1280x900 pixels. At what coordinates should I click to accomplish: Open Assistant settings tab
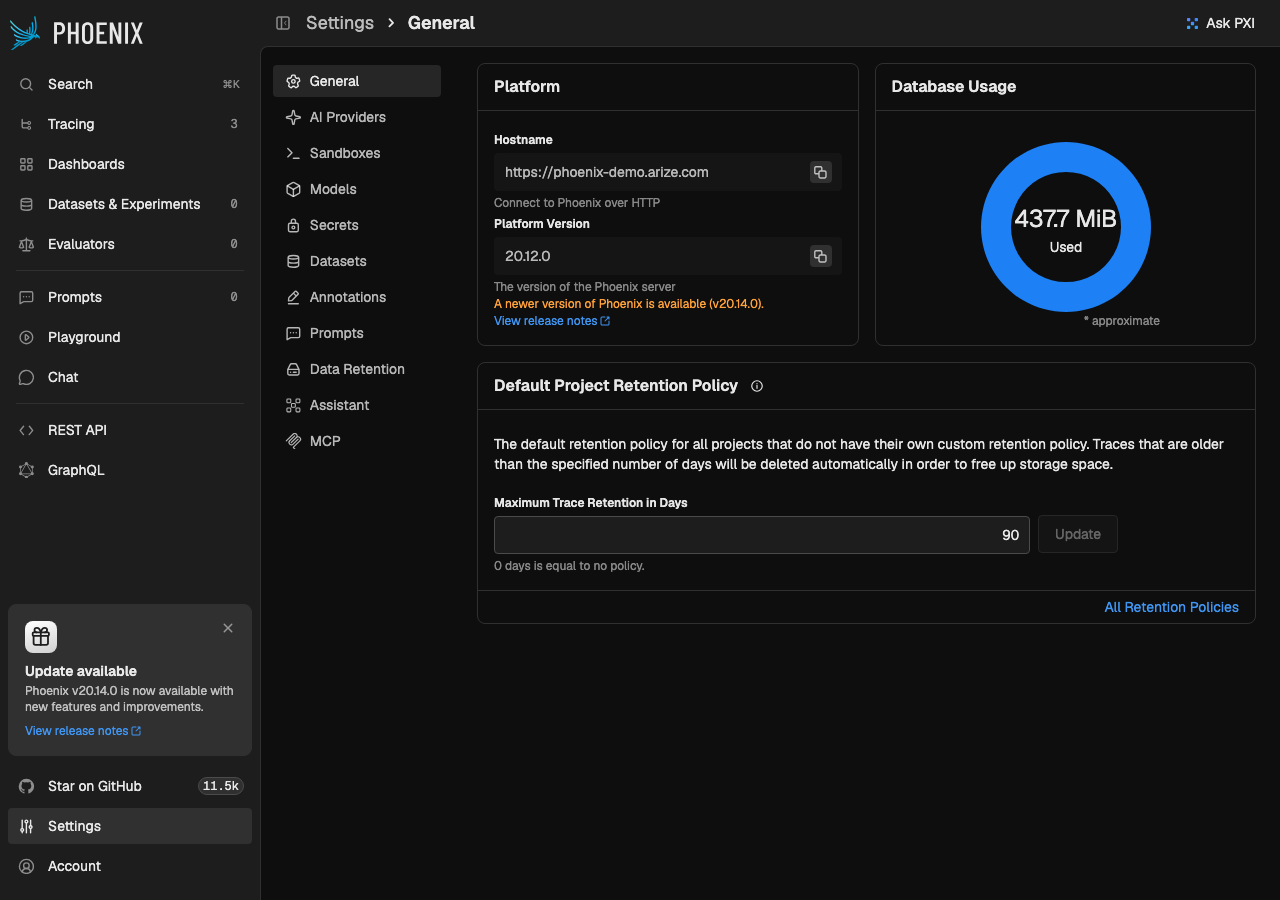coord(357,405)
